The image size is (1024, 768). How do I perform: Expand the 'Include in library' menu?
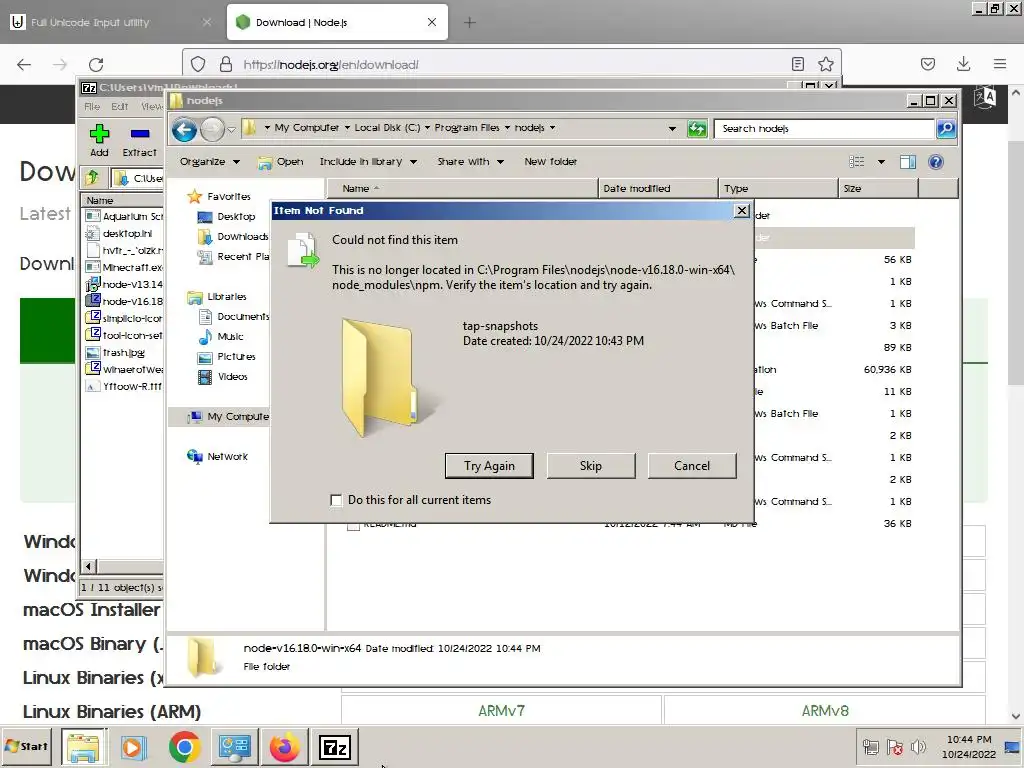pos(368,161)
